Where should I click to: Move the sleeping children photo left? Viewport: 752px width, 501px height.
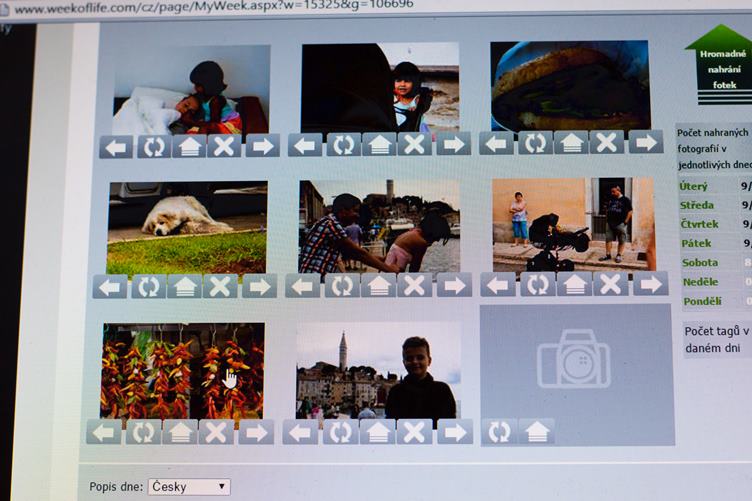[116, 147]
